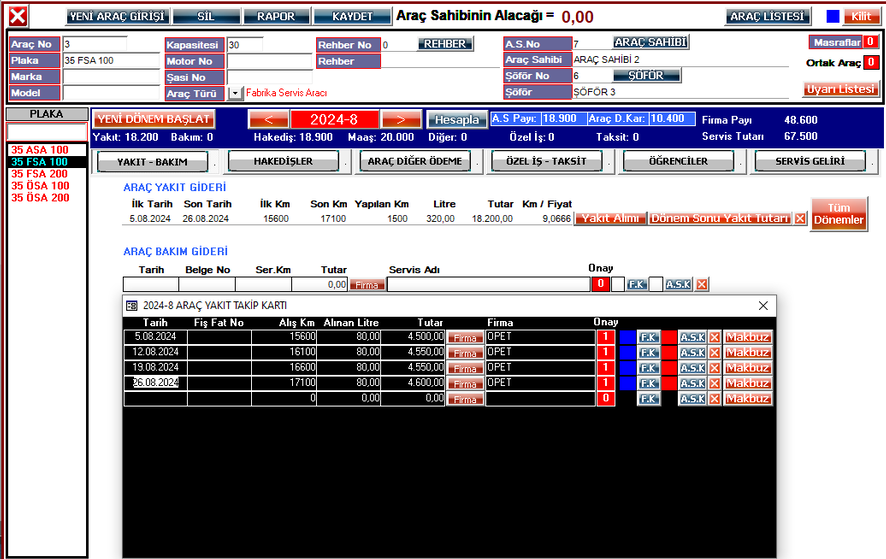Click the X icon in Araç Bakım Gideri row
This screenshot has height=559, width=886.
pos(702,285)
